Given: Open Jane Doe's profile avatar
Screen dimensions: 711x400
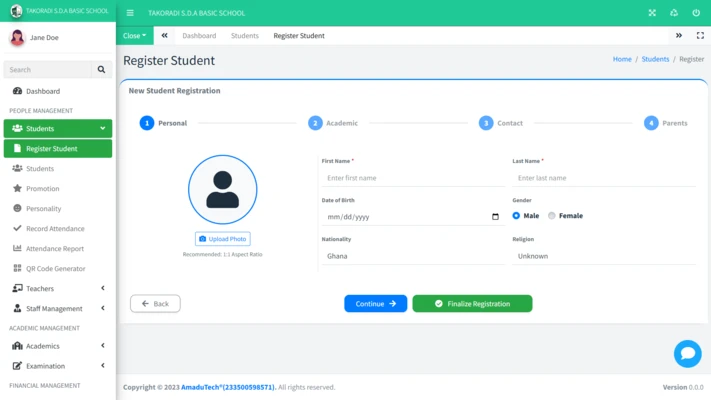Looking at the screenshot, I should coord(17,37).
